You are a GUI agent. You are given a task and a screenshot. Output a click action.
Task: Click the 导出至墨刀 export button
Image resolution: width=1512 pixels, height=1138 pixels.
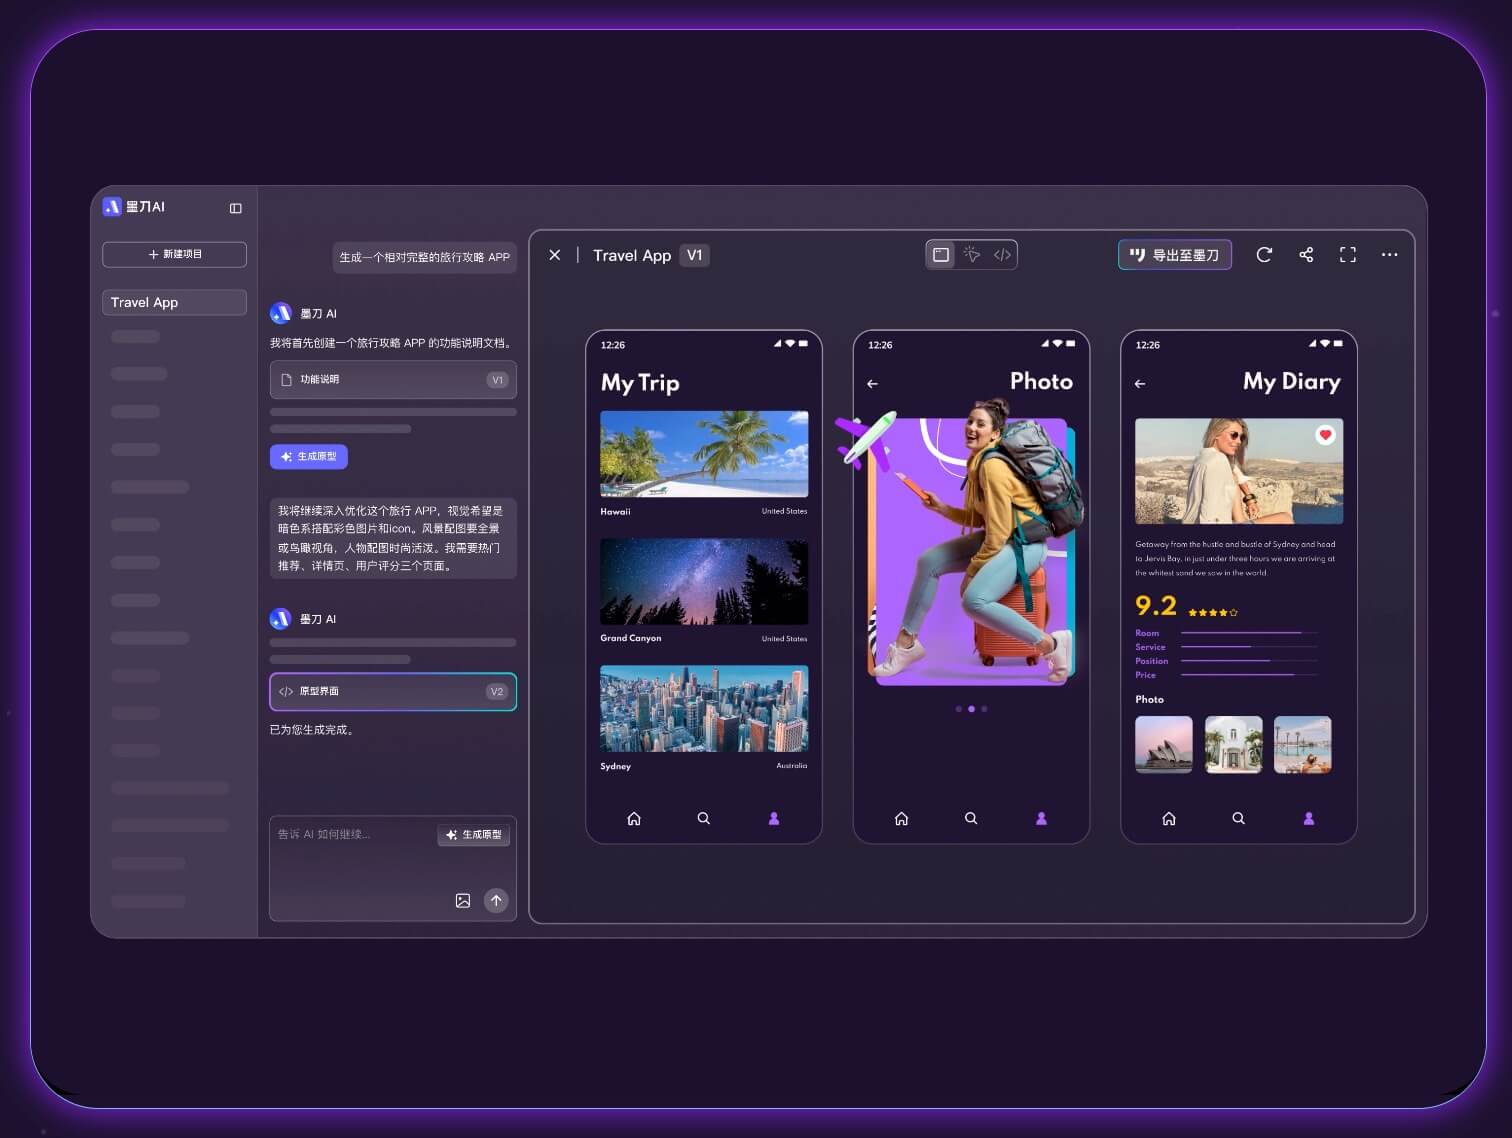(1174, 255)
